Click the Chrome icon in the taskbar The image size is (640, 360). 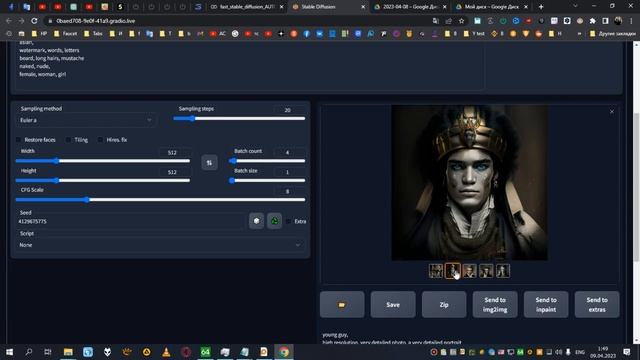tap(284, 352)
